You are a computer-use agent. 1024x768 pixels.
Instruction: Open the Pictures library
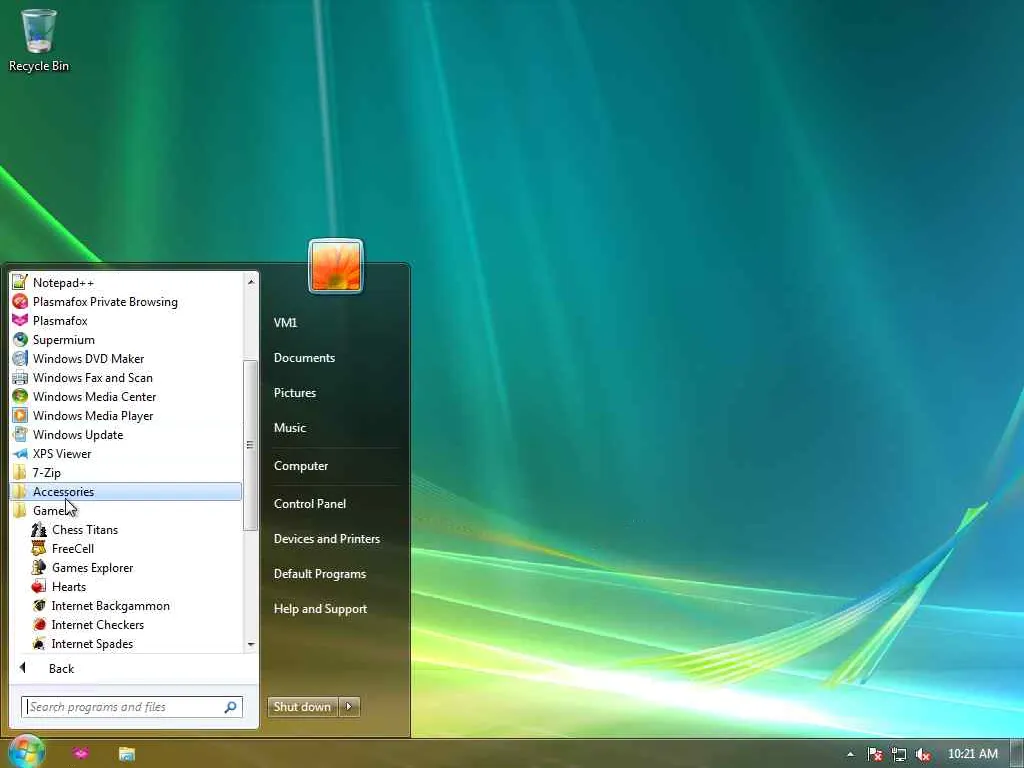click(x=295, y=392)
